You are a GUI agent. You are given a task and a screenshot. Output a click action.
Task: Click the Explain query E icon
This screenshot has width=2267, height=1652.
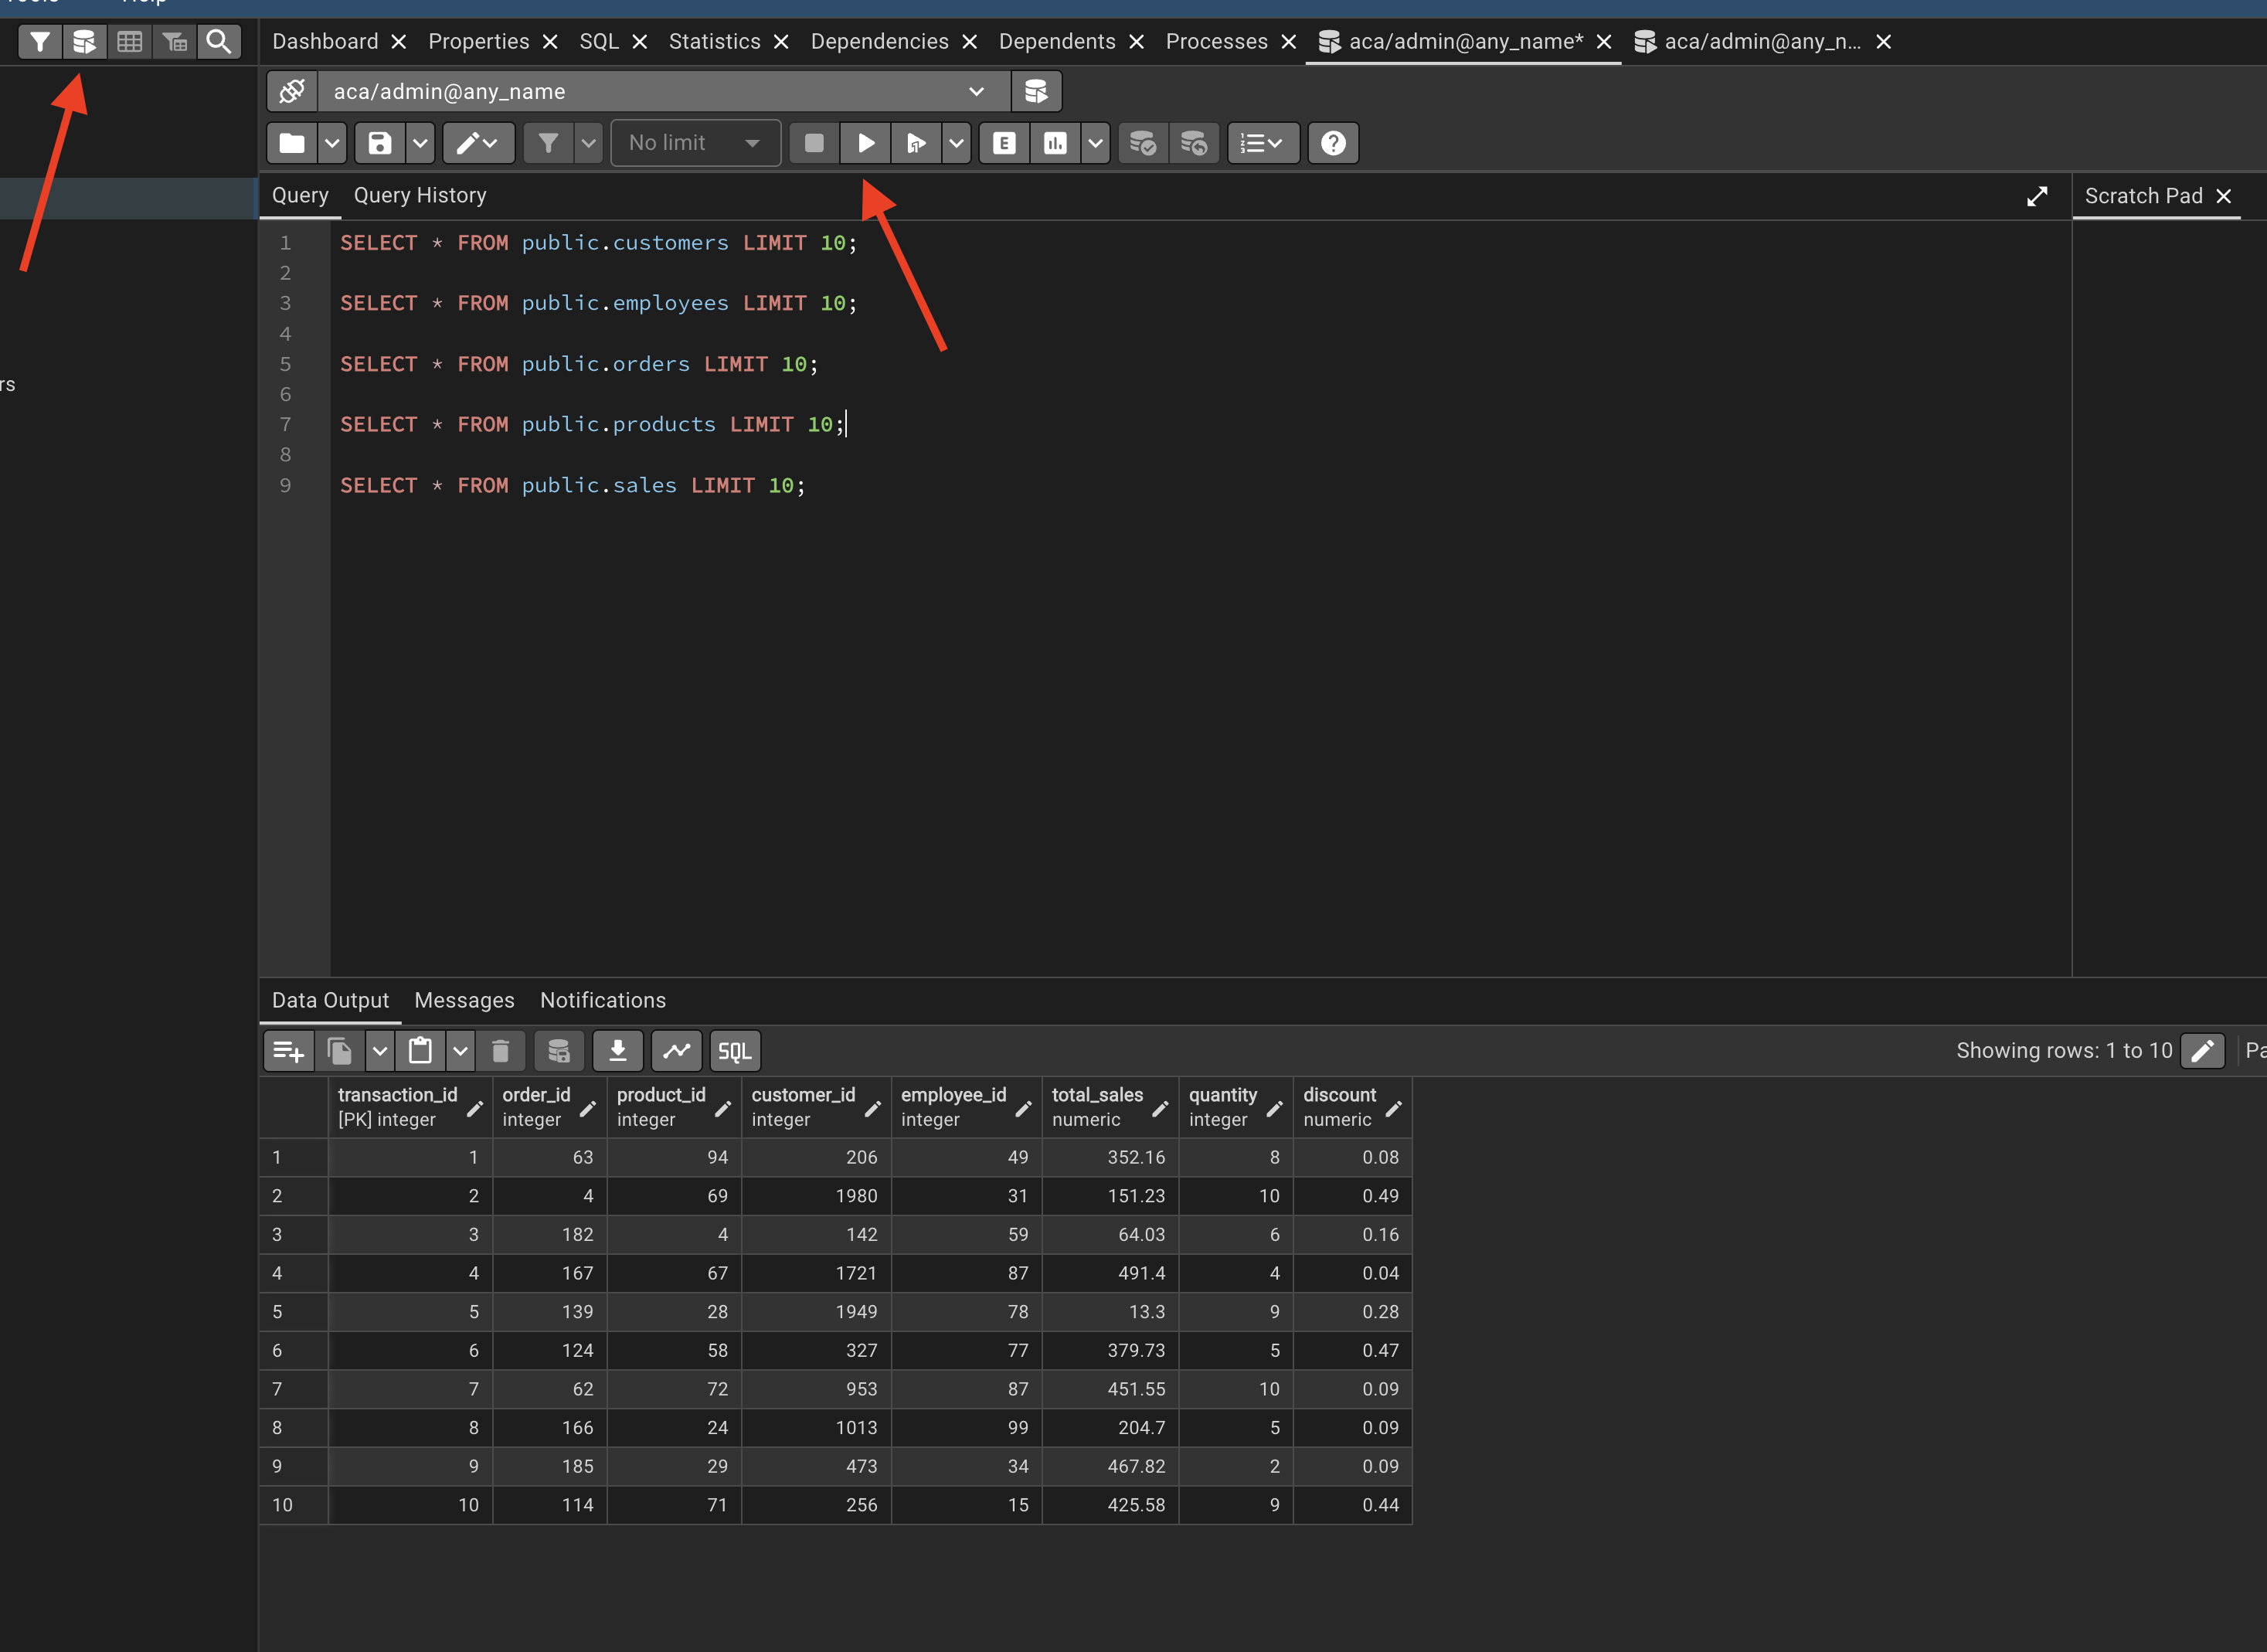(1004, 143)
